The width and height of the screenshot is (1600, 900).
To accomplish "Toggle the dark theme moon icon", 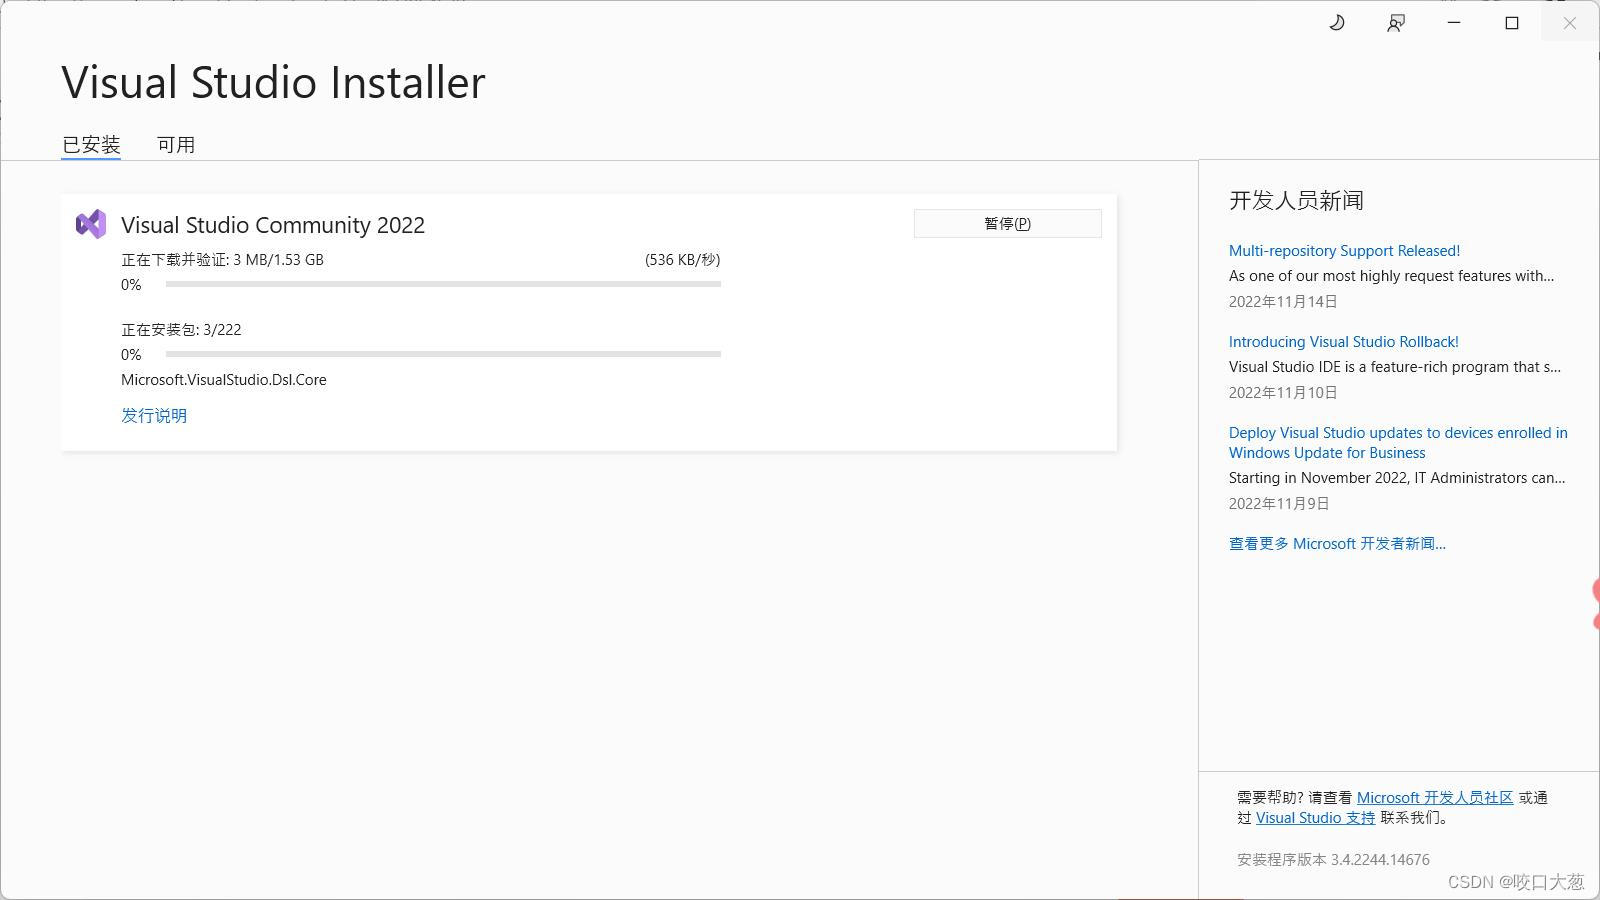I will point(1337,23).
